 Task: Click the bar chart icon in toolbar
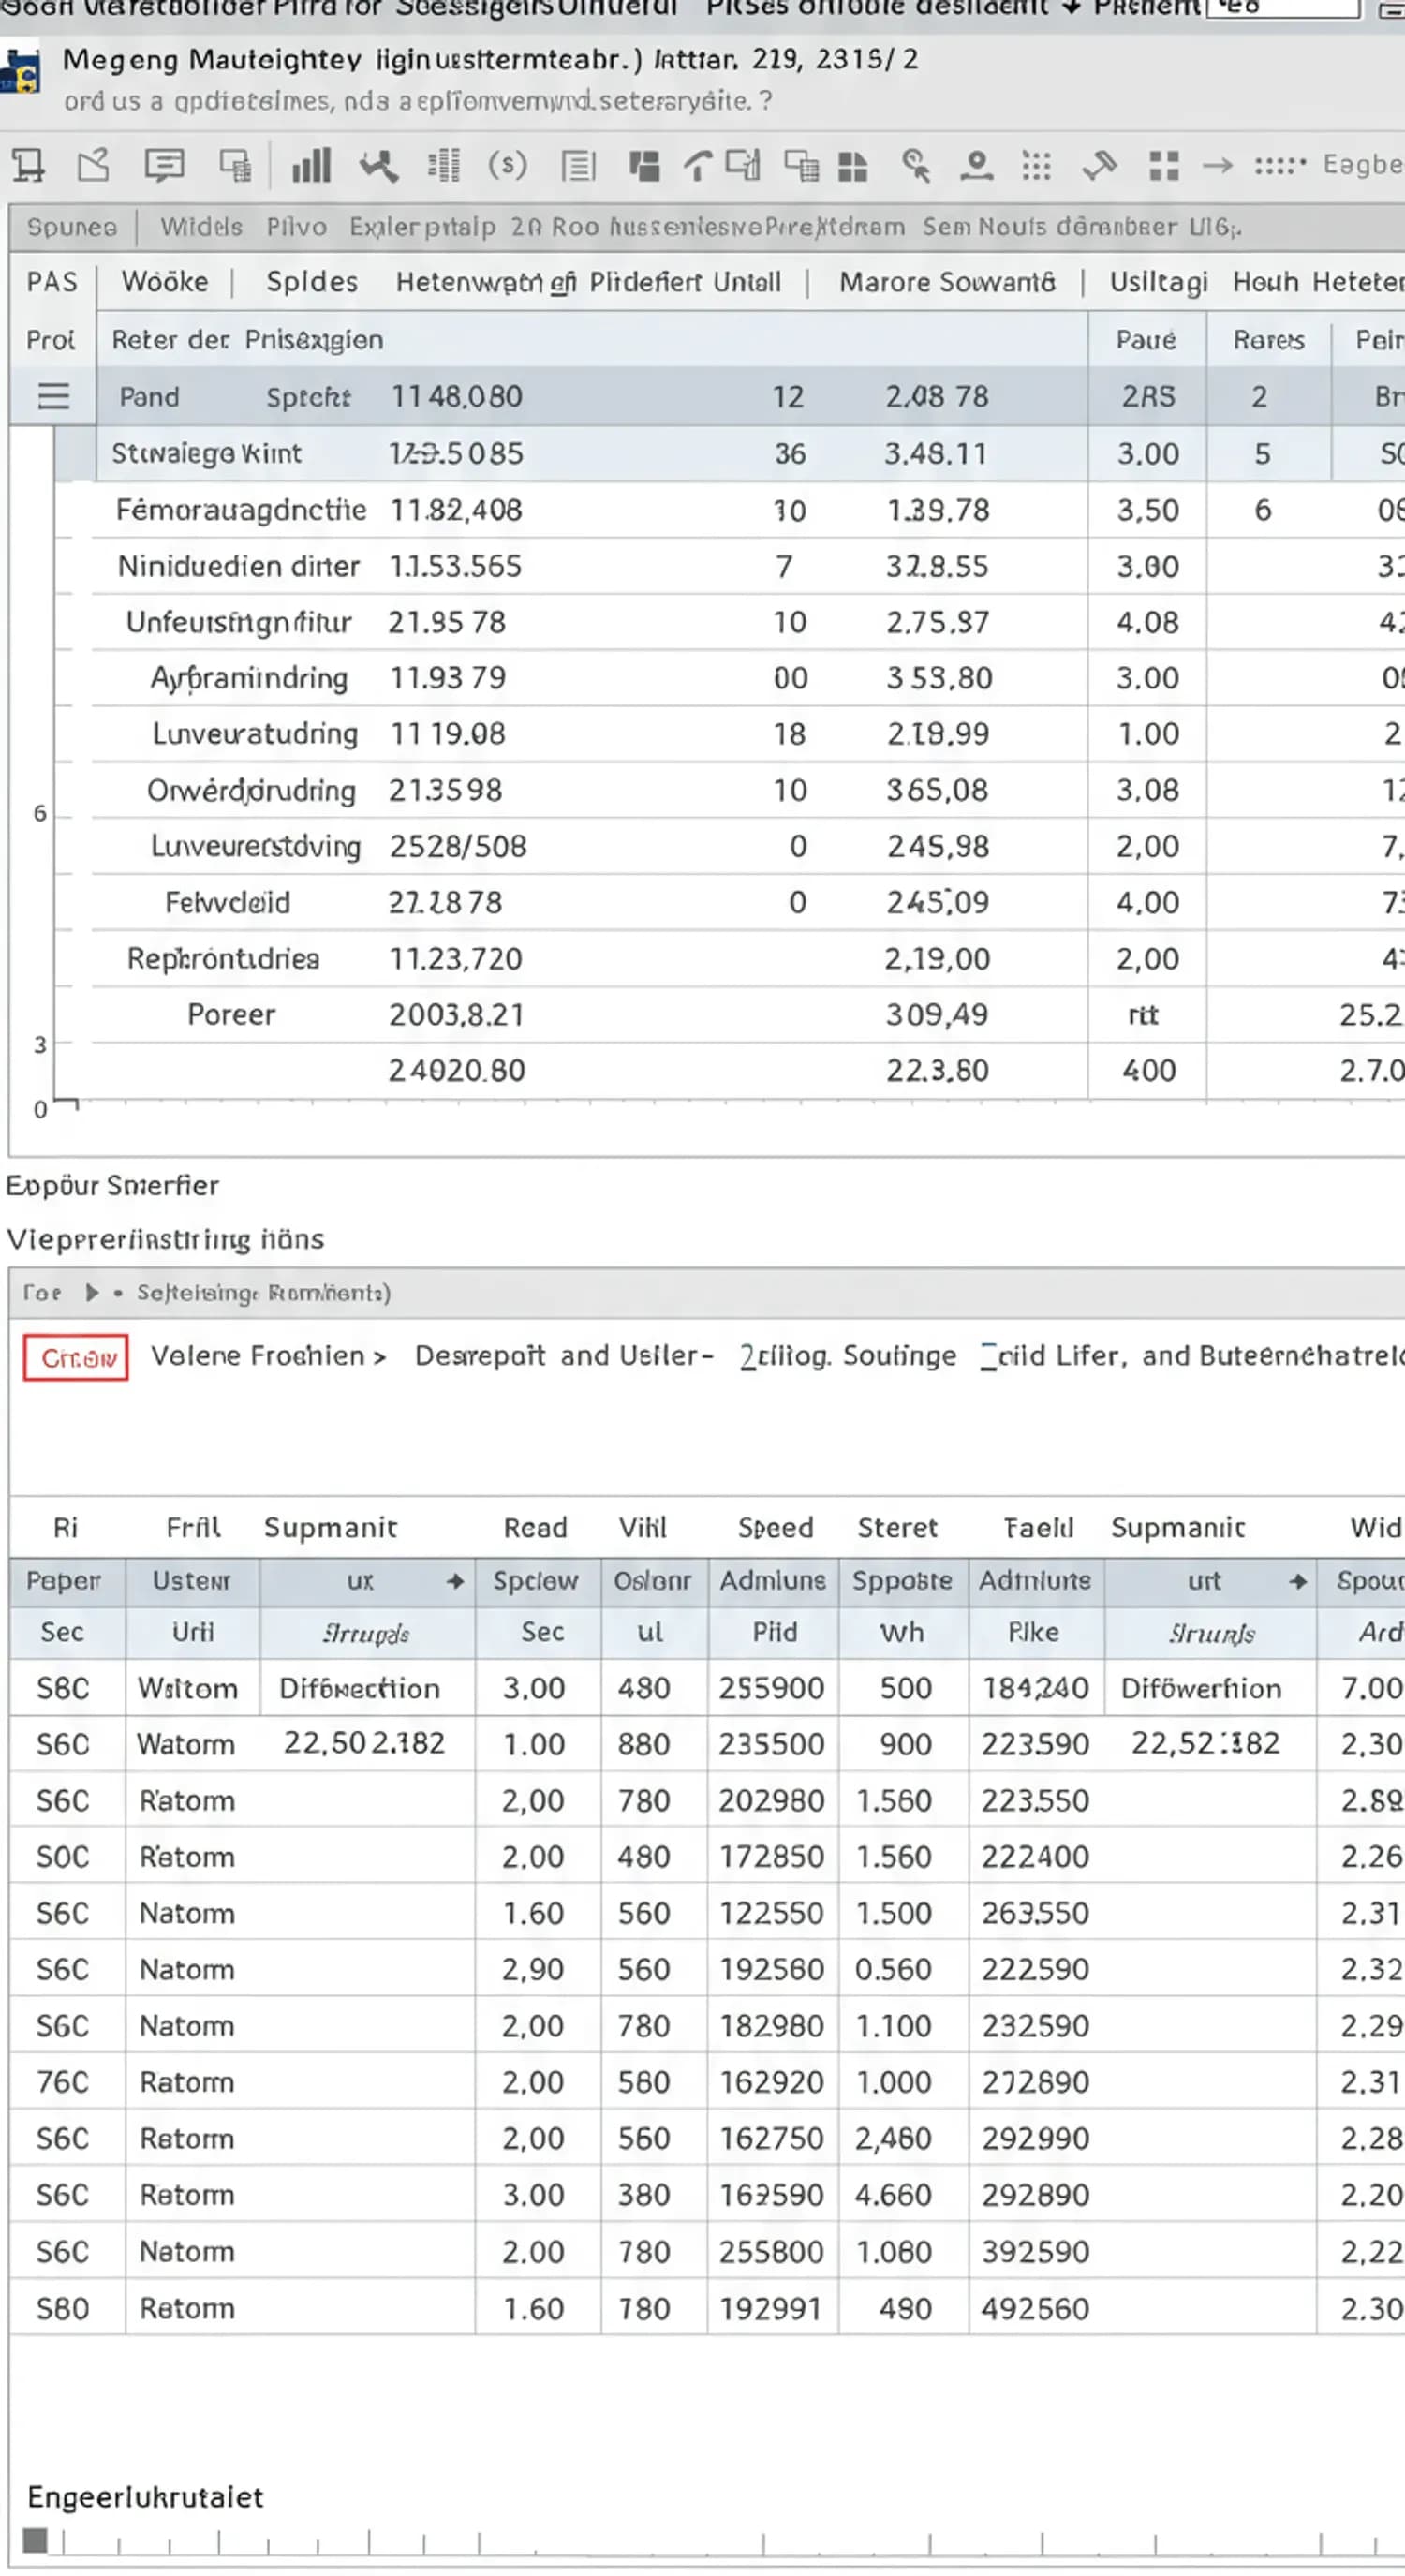[x=311, y=165]
